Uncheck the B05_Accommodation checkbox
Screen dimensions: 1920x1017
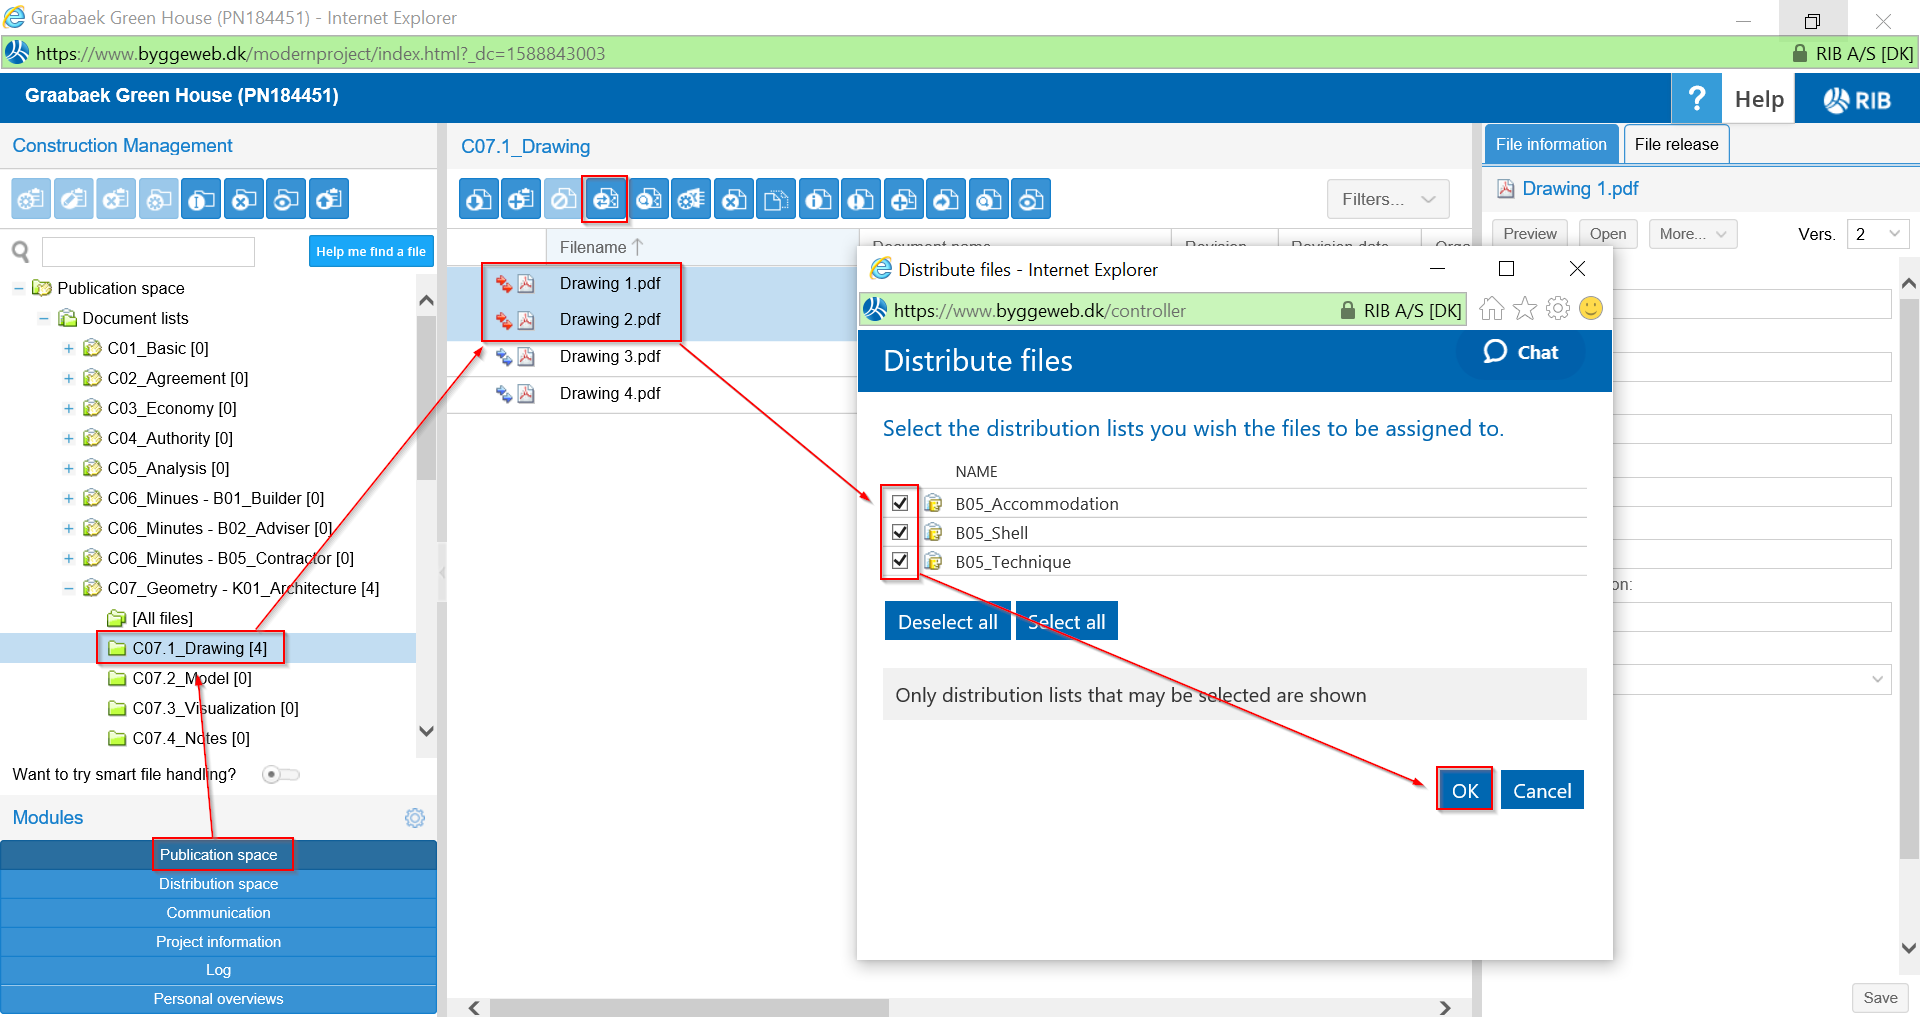(x=900, y=503)
